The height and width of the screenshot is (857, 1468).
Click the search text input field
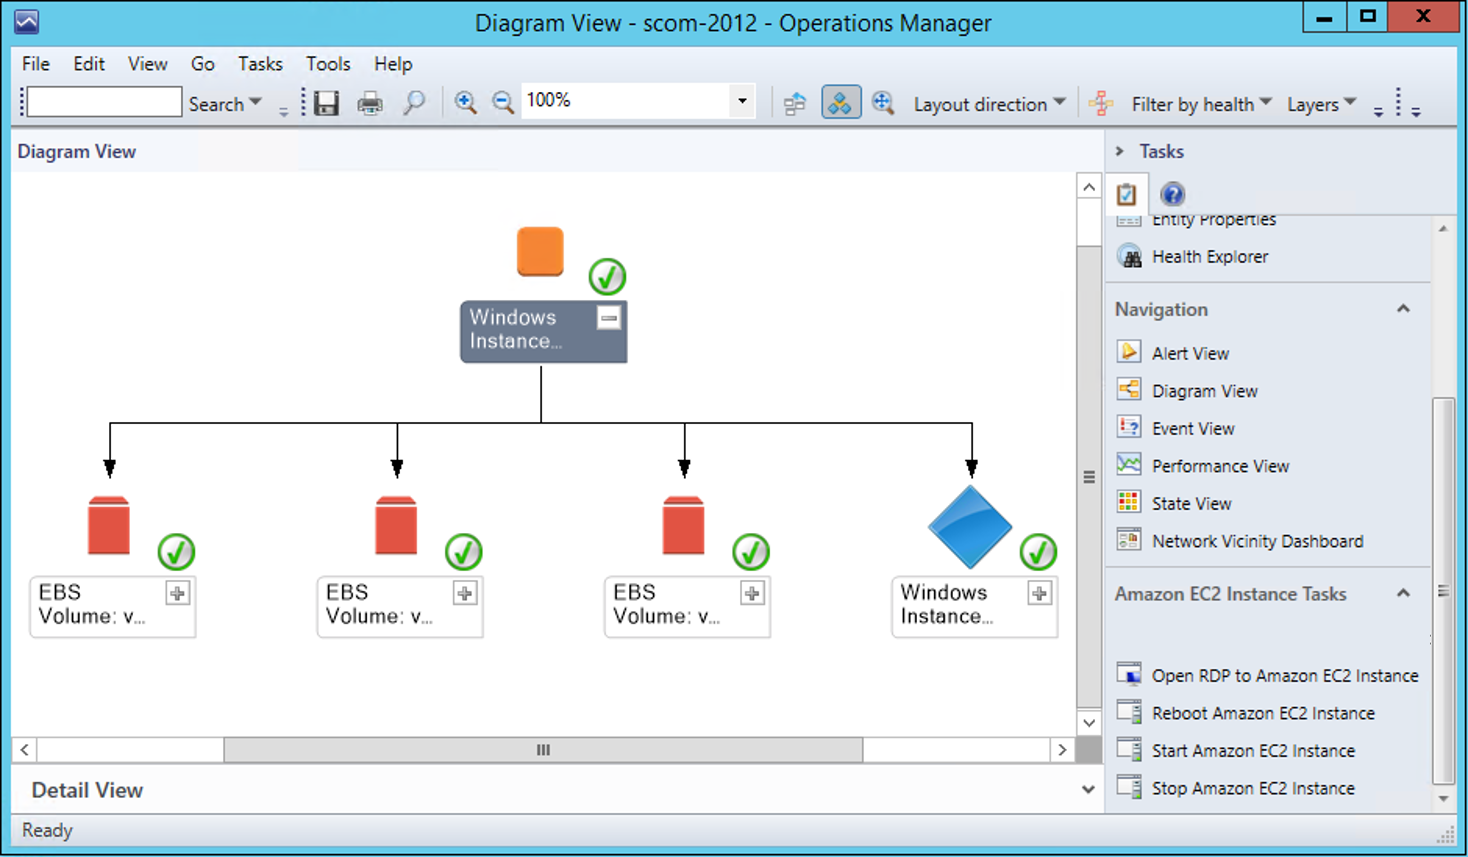[x=105, y=102]
